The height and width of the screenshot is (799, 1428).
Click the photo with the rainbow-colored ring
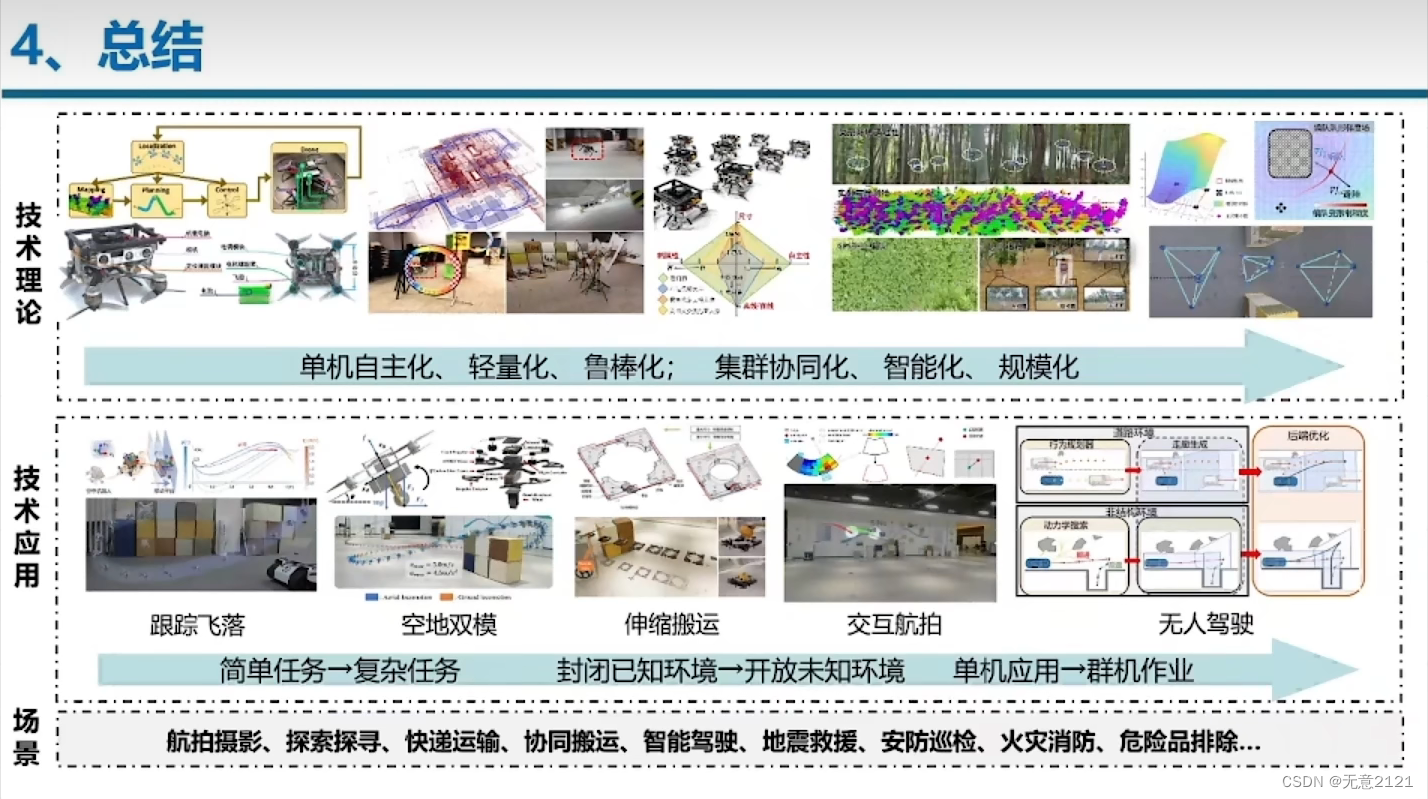click(436, 272)
